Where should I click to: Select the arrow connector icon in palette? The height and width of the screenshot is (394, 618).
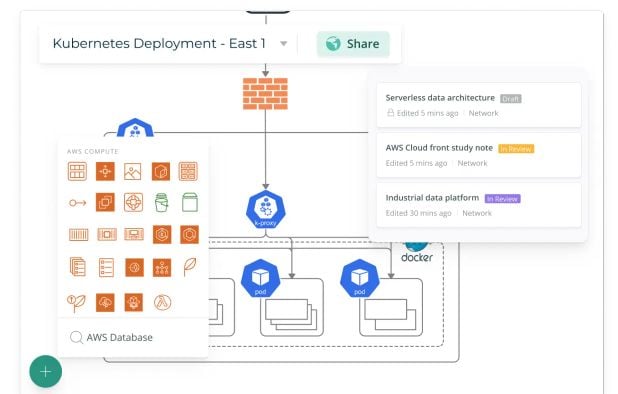[x=77, y=203]
